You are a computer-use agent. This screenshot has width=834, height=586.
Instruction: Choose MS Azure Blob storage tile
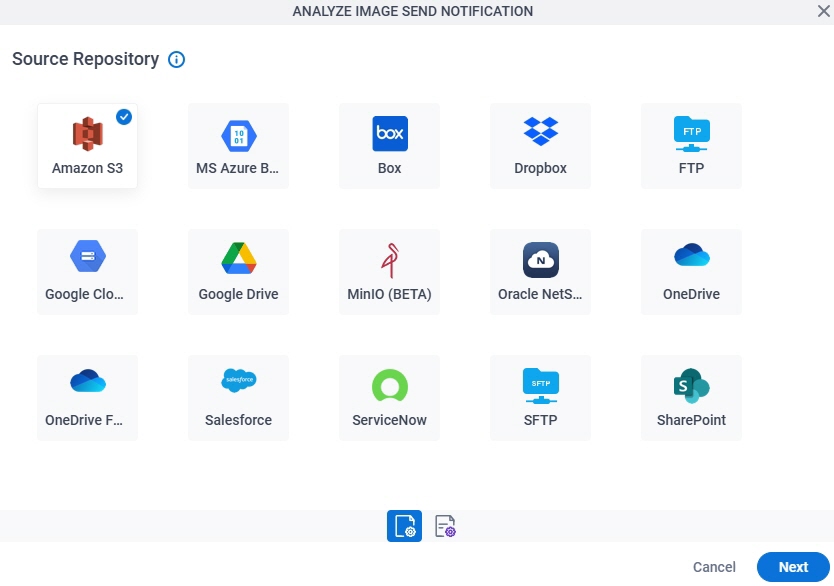[238, 146]
